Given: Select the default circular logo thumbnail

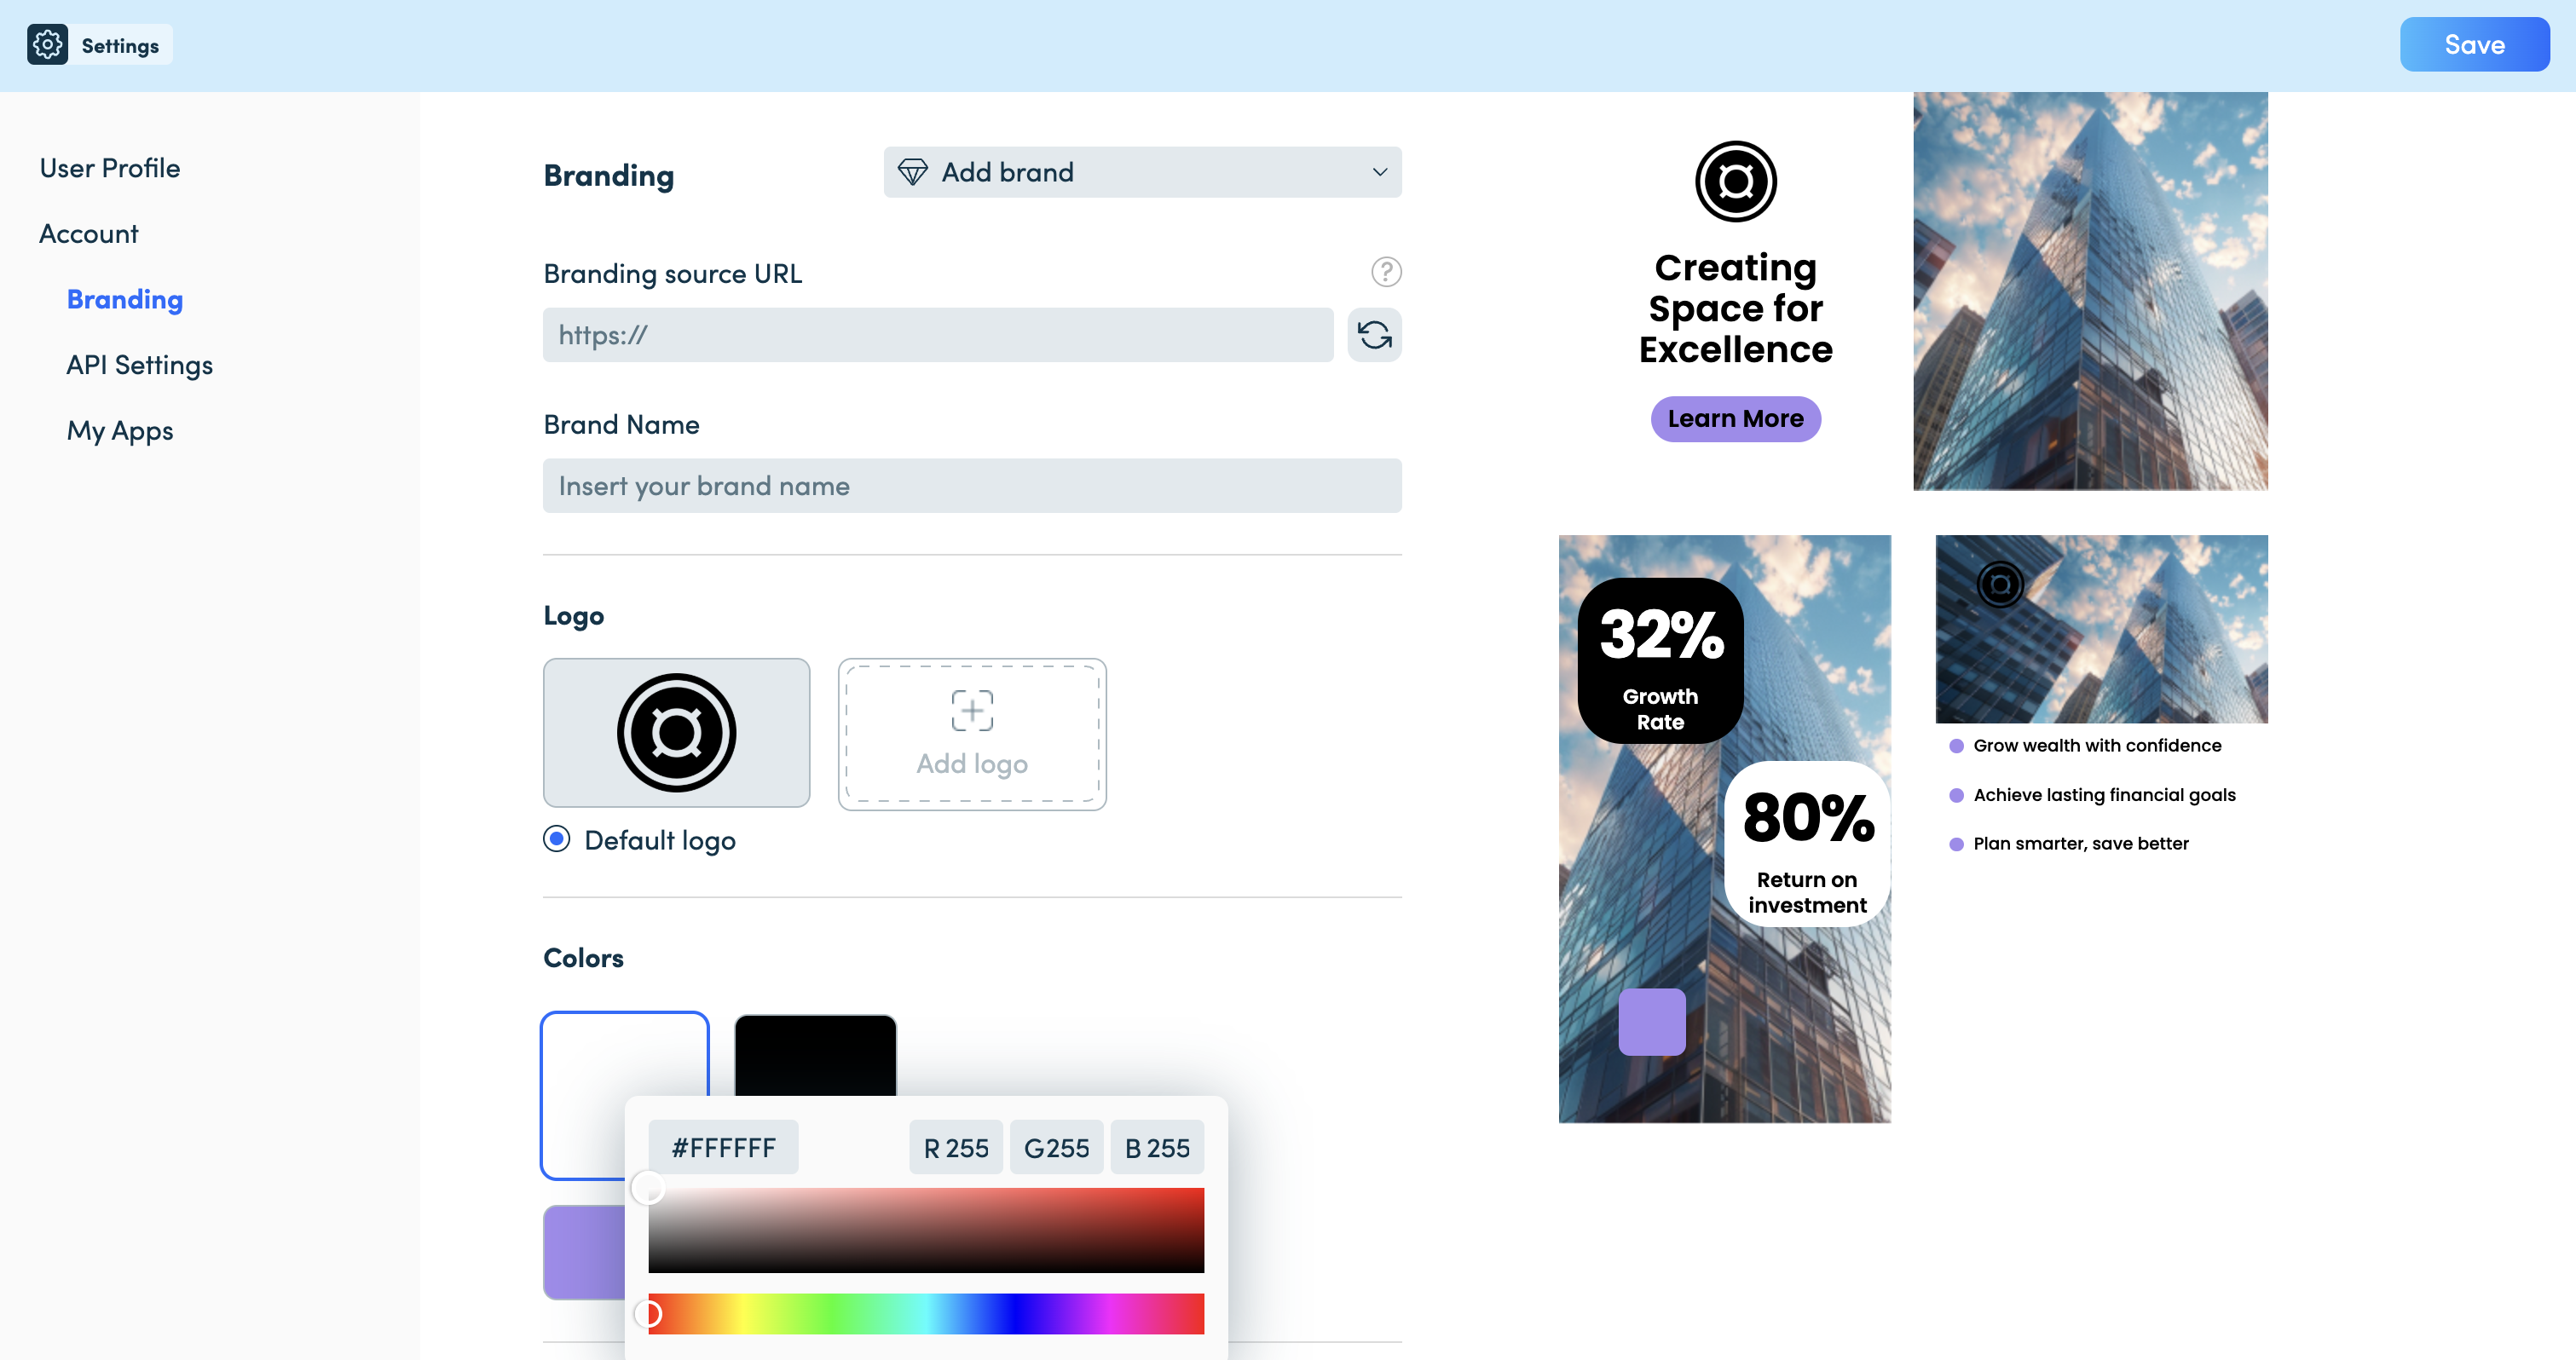Looking at the screenshot, I should [677, 733].
